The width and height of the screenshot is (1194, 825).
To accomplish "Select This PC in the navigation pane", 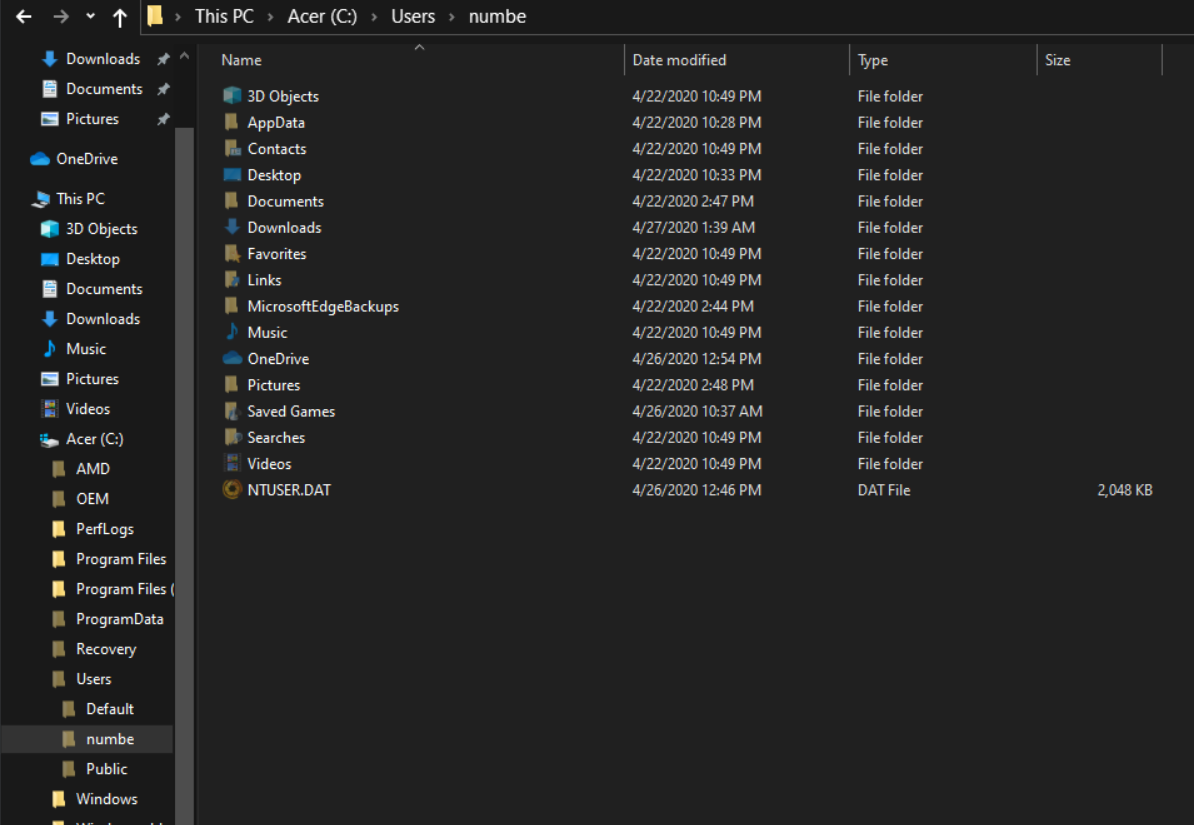I will pyautogui.click(x=80, y=198).
